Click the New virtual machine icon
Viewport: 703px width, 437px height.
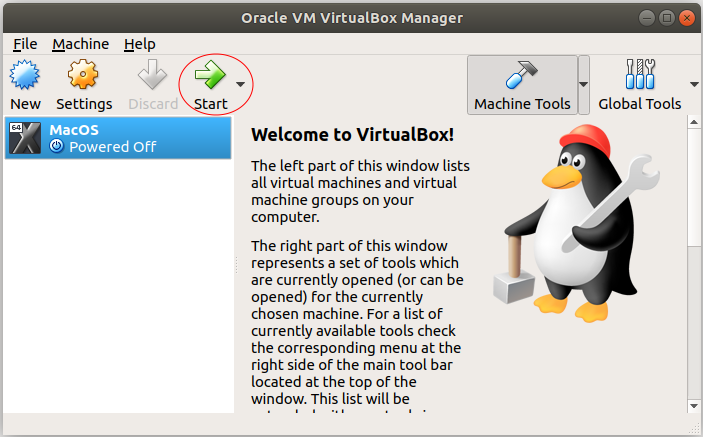25,77
